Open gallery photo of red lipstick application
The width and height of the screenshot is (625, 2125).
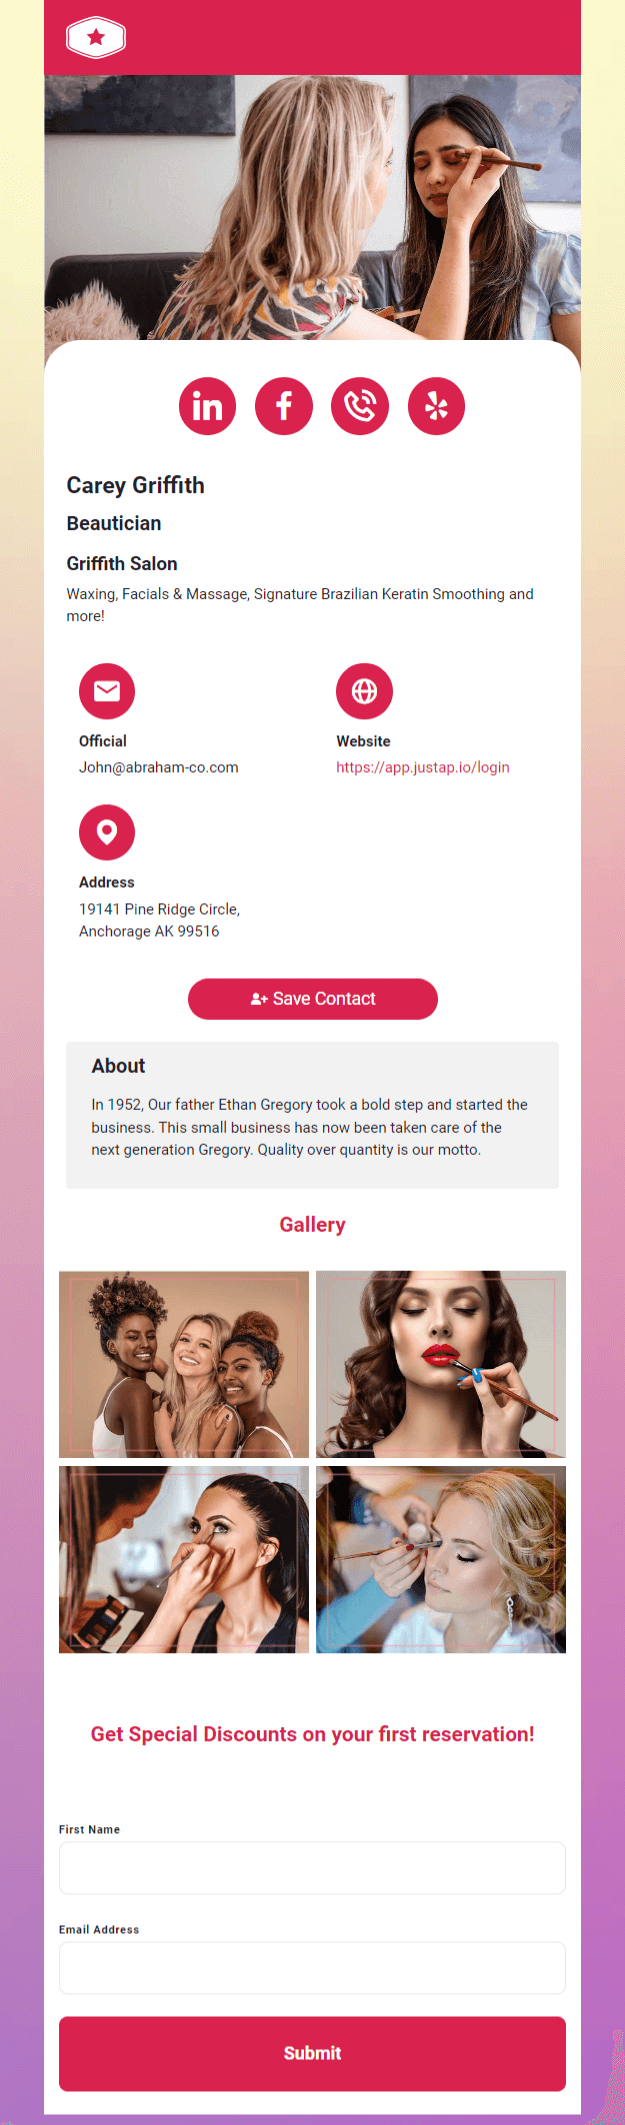click(x=441, y=1364)
